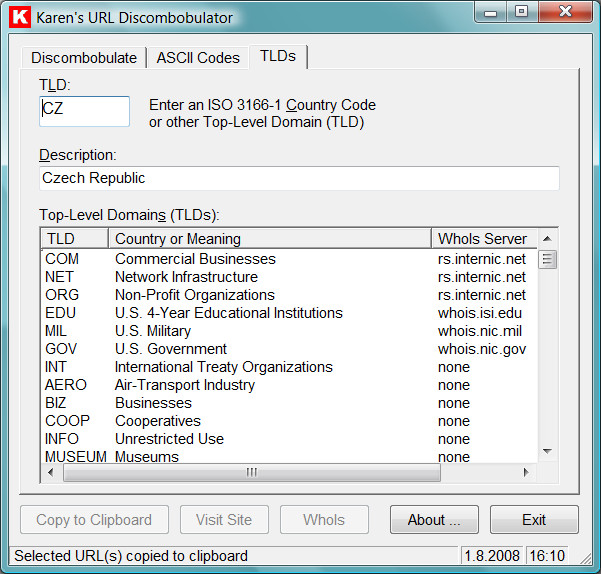Screen dimensions: 601x574
Task: Select the COM row in the list
Action: (289, 259)
